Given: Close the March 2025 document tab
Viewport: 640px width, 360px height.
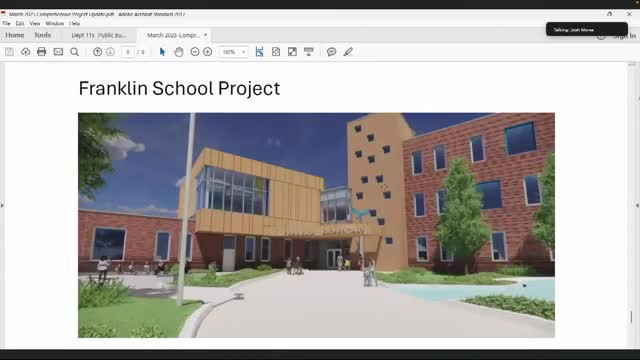Looking at the screenshot, I should 205,35.
